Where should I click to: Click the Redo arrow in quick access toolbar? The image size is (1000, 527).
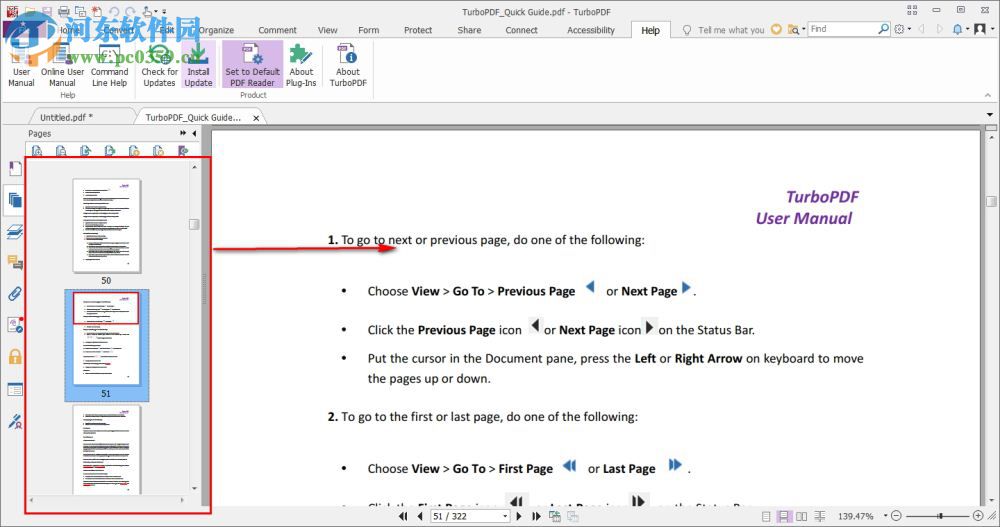tap(129, 11)
